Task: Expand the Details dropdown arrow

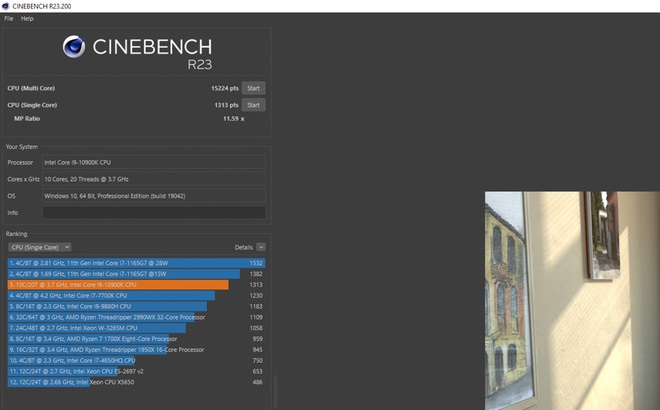Action: tap(261, 247)
